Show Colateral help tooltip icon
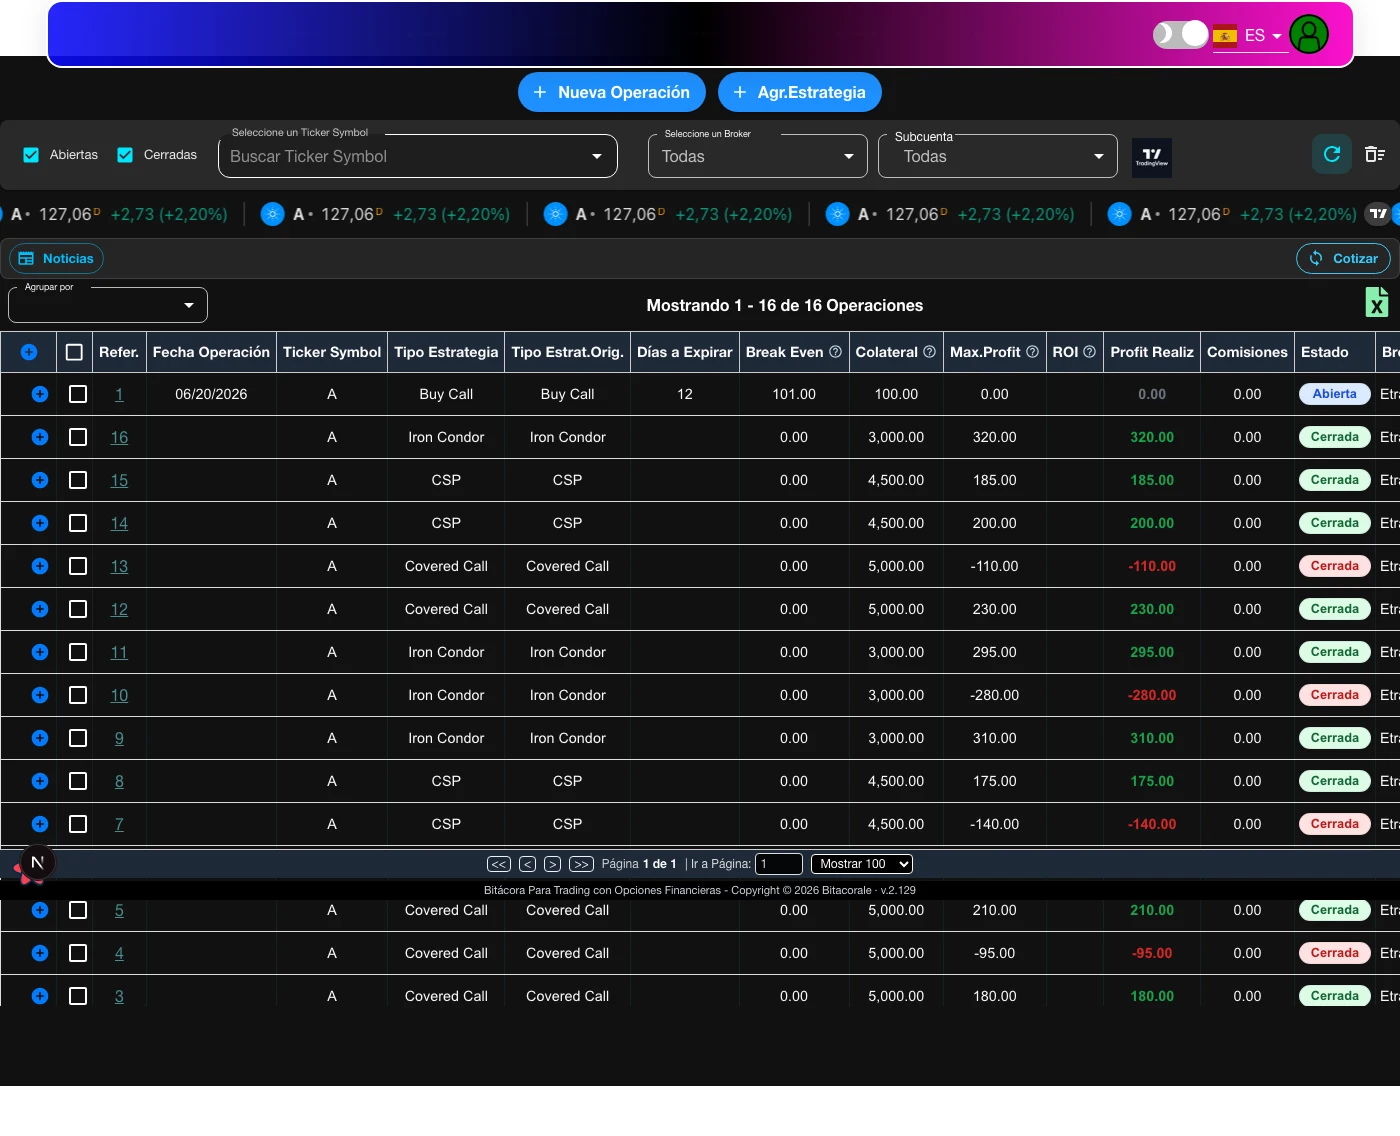This screenshot has height=1136, width=1400. [929, 352]
